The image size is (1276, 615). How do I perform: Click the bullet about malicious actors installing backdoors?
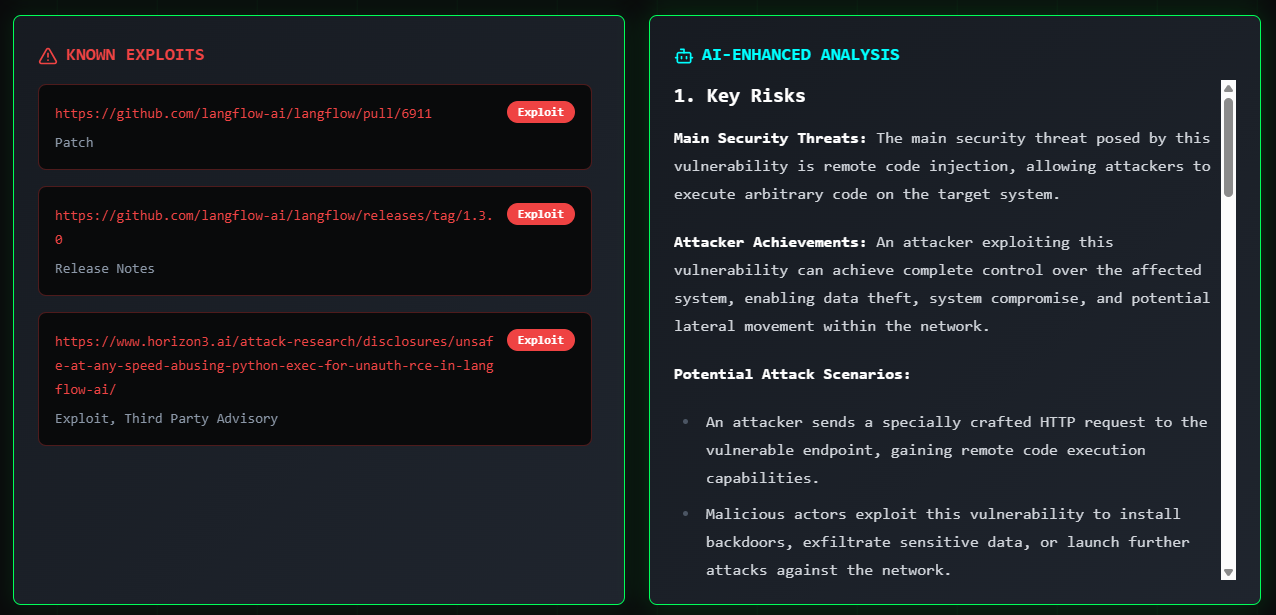click(x=948, y=542)
